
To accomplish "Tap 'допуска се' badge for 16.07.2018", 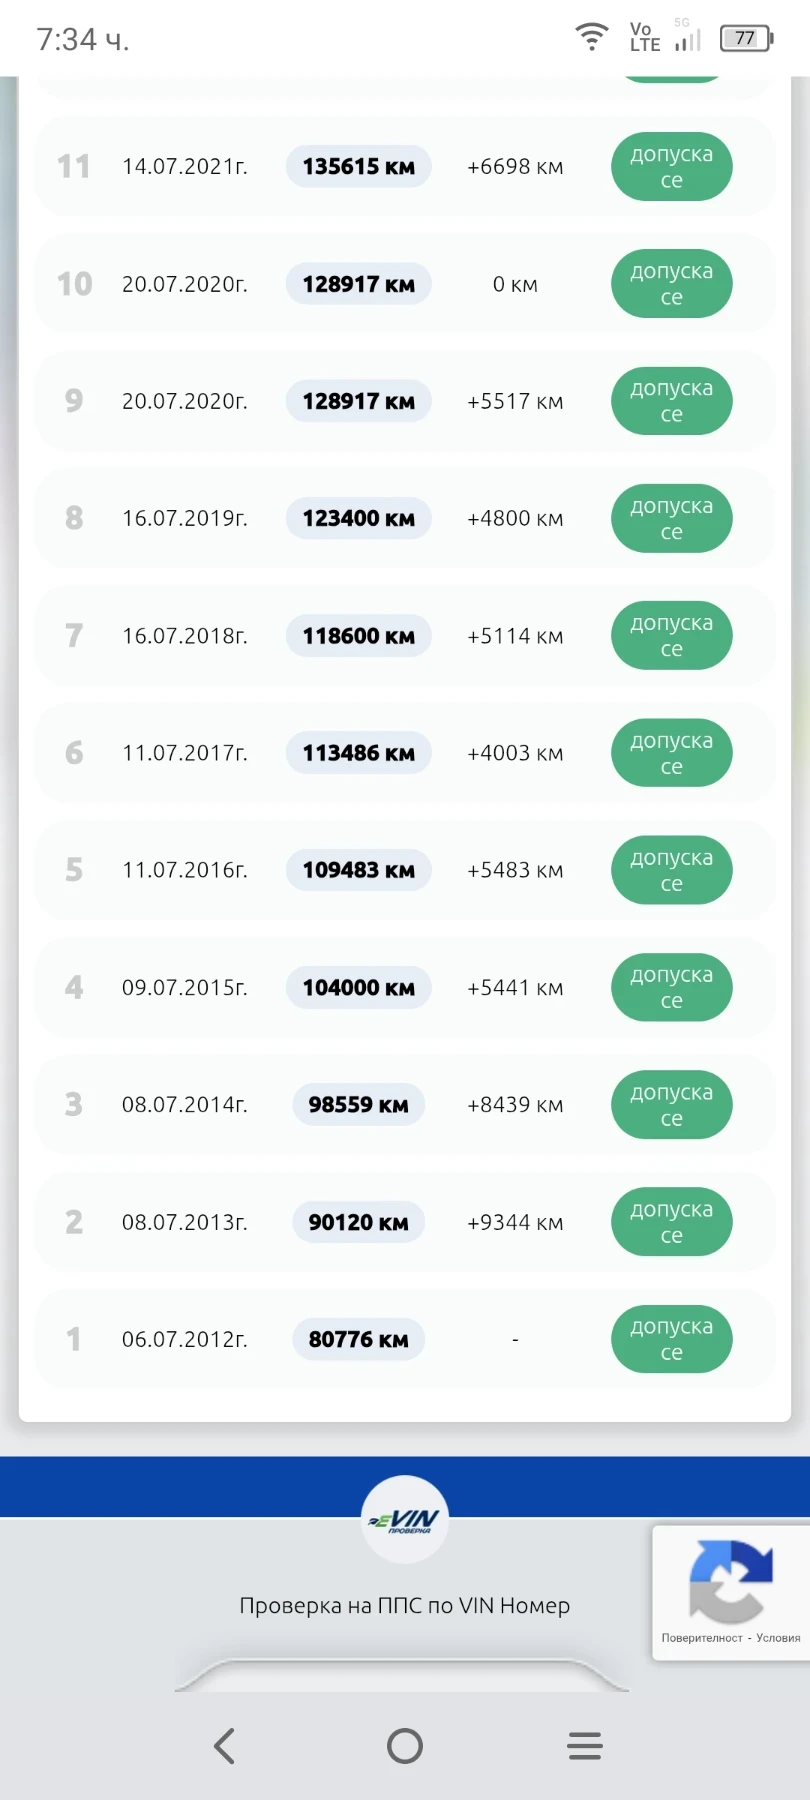I will (671, 636).
